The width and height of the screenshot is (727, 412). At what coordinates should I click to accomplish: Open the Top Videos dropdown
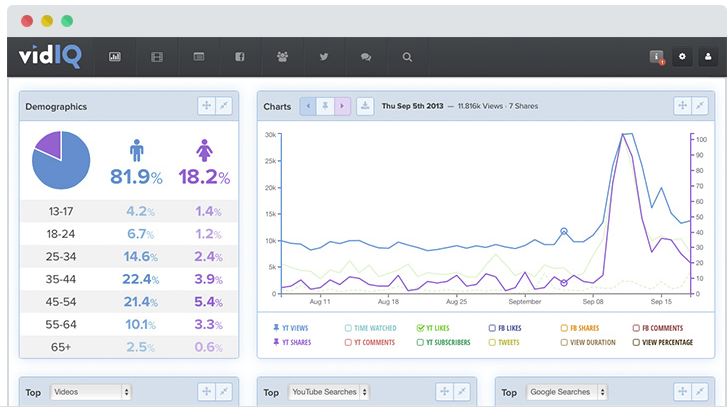tap(91, 393)
